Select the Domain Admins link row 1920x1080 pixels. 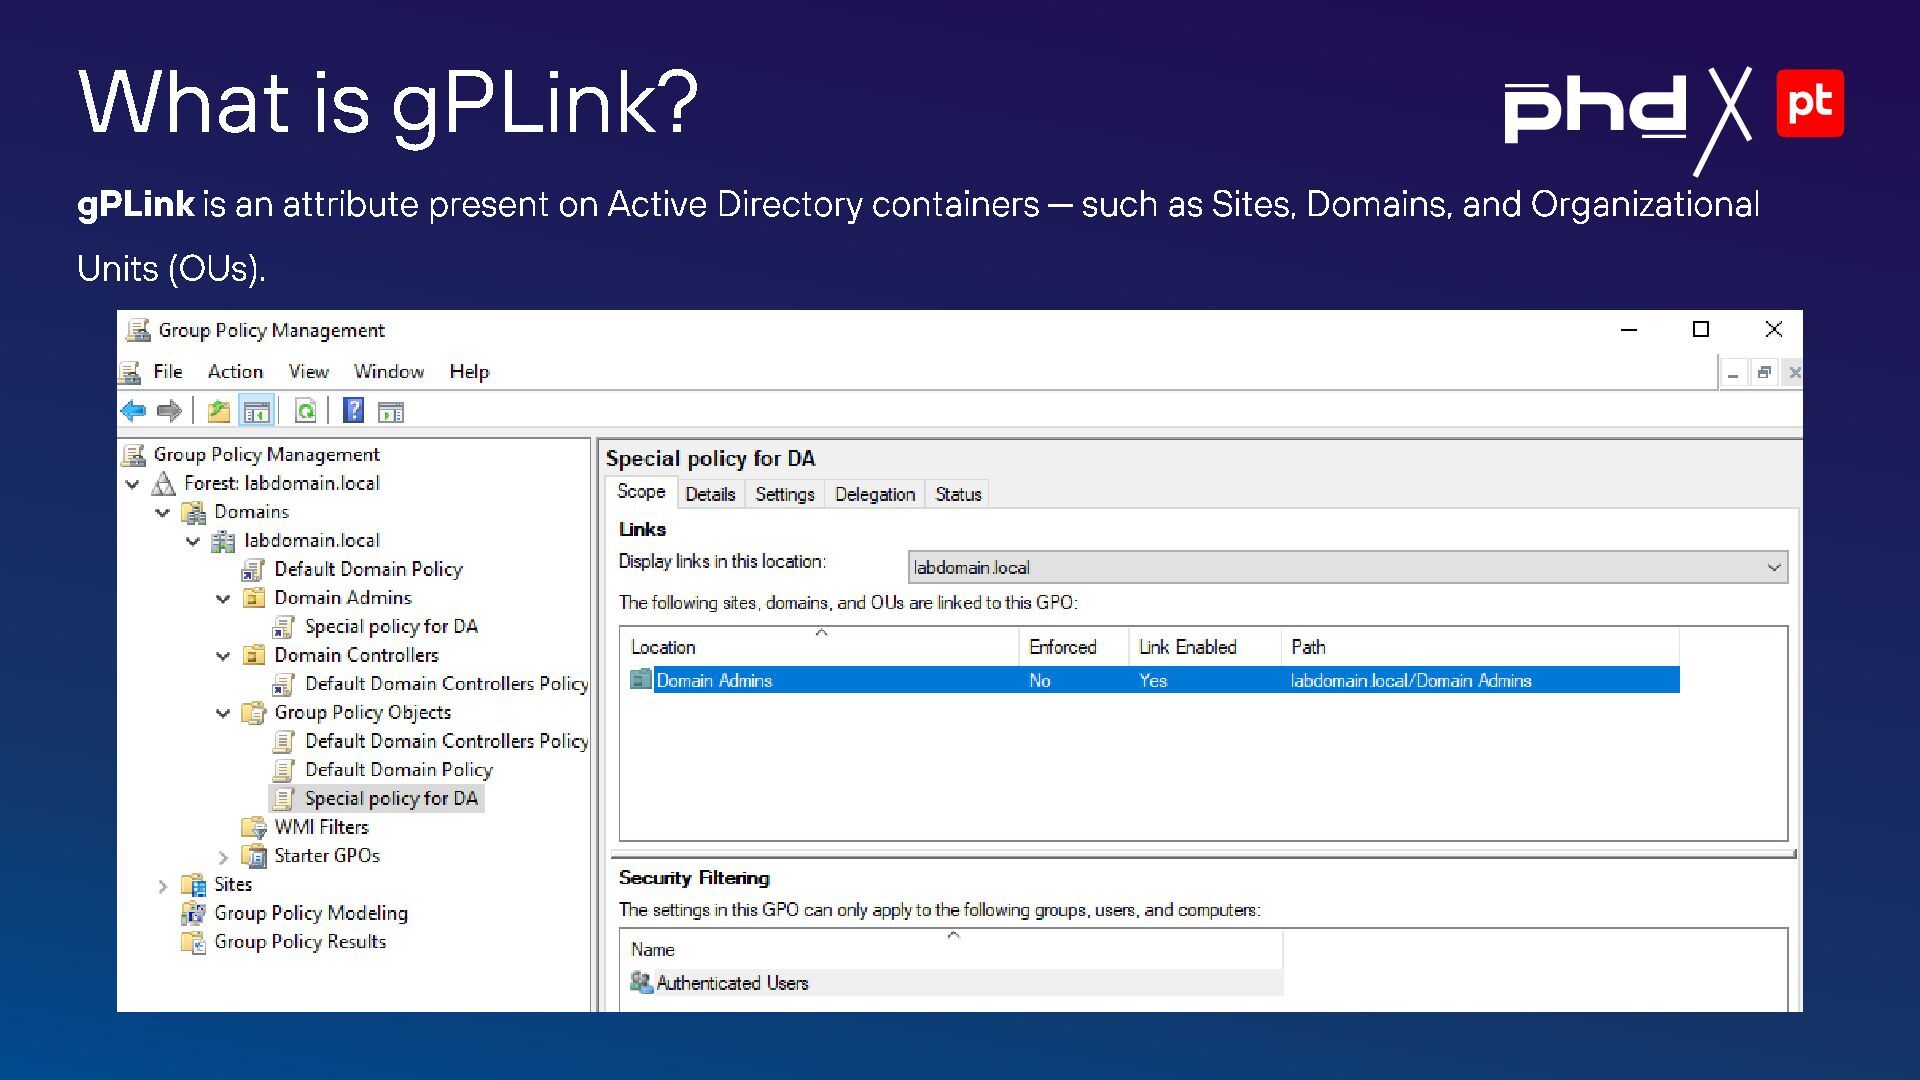(x=714, y=681)
